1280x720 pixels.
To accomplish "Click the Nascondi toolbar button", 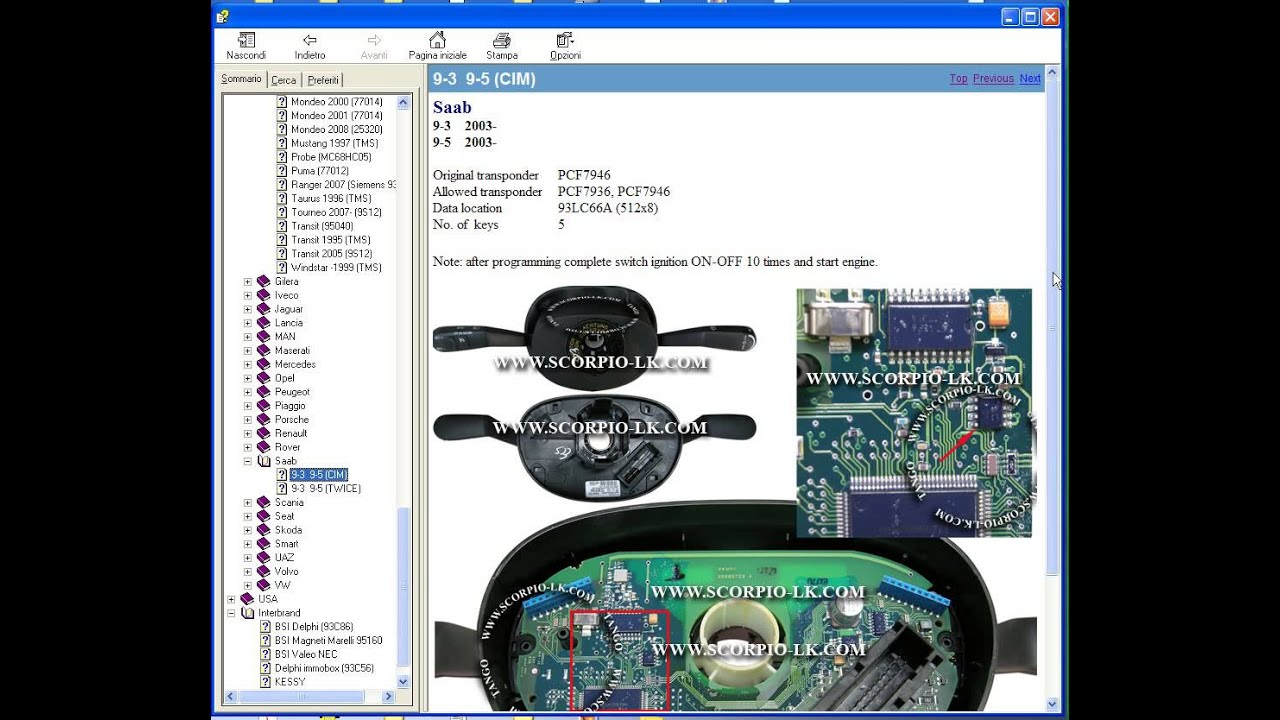I will [x=246, y=46].
